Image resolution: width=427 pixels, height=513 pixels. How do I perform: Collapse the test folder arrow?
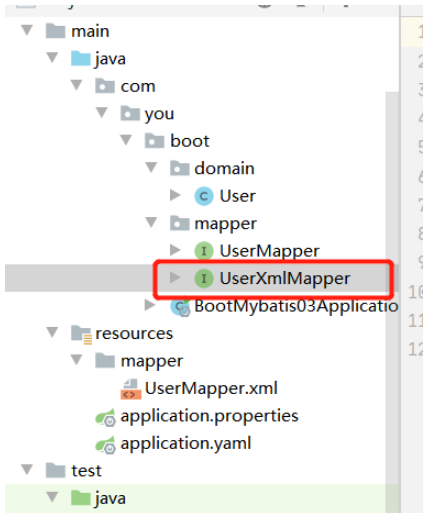coord(27,470)
